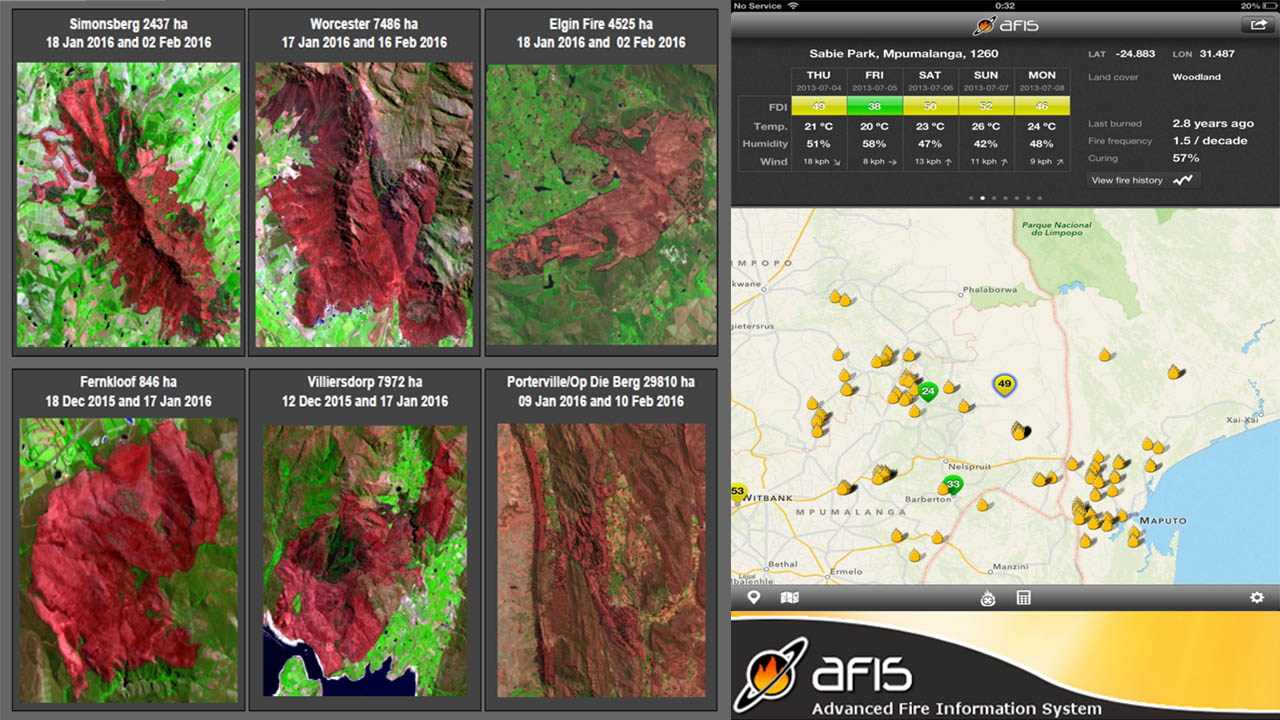The width and height of the screenshot is (1280, 720).
Task: Click the fire report icon in bottom toolbar
Action: (x=988, y=598)
